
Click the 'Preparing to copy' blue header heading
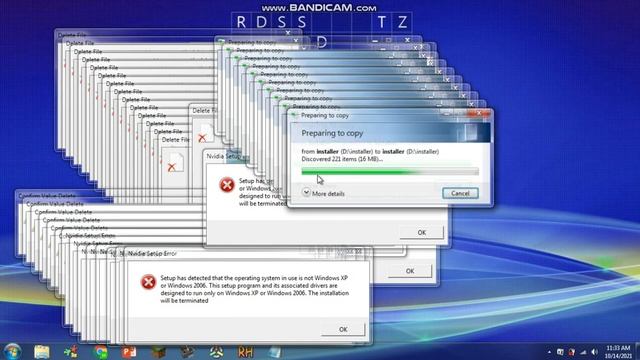tap(332, 133)
